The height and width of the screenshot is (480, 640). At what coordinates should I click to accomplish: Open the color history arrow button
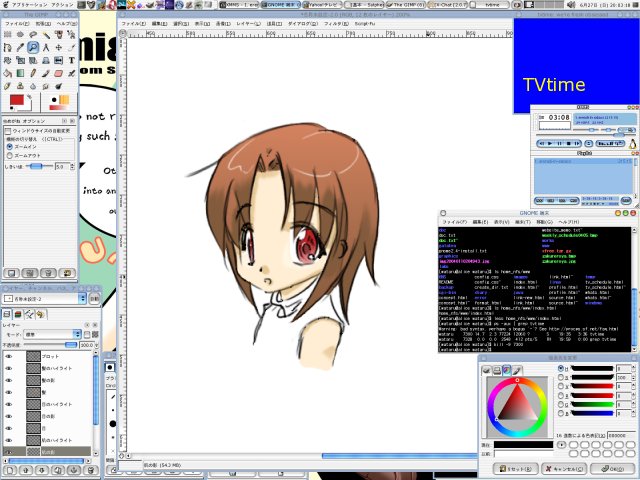562,444
